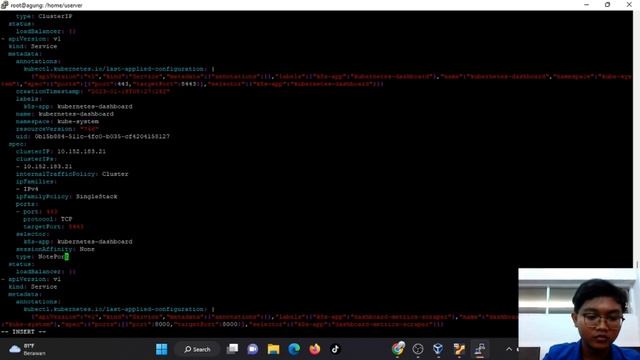Select the webcam video thumbnail
This screenshot has height=360, width=640.
tap(579, 314)
